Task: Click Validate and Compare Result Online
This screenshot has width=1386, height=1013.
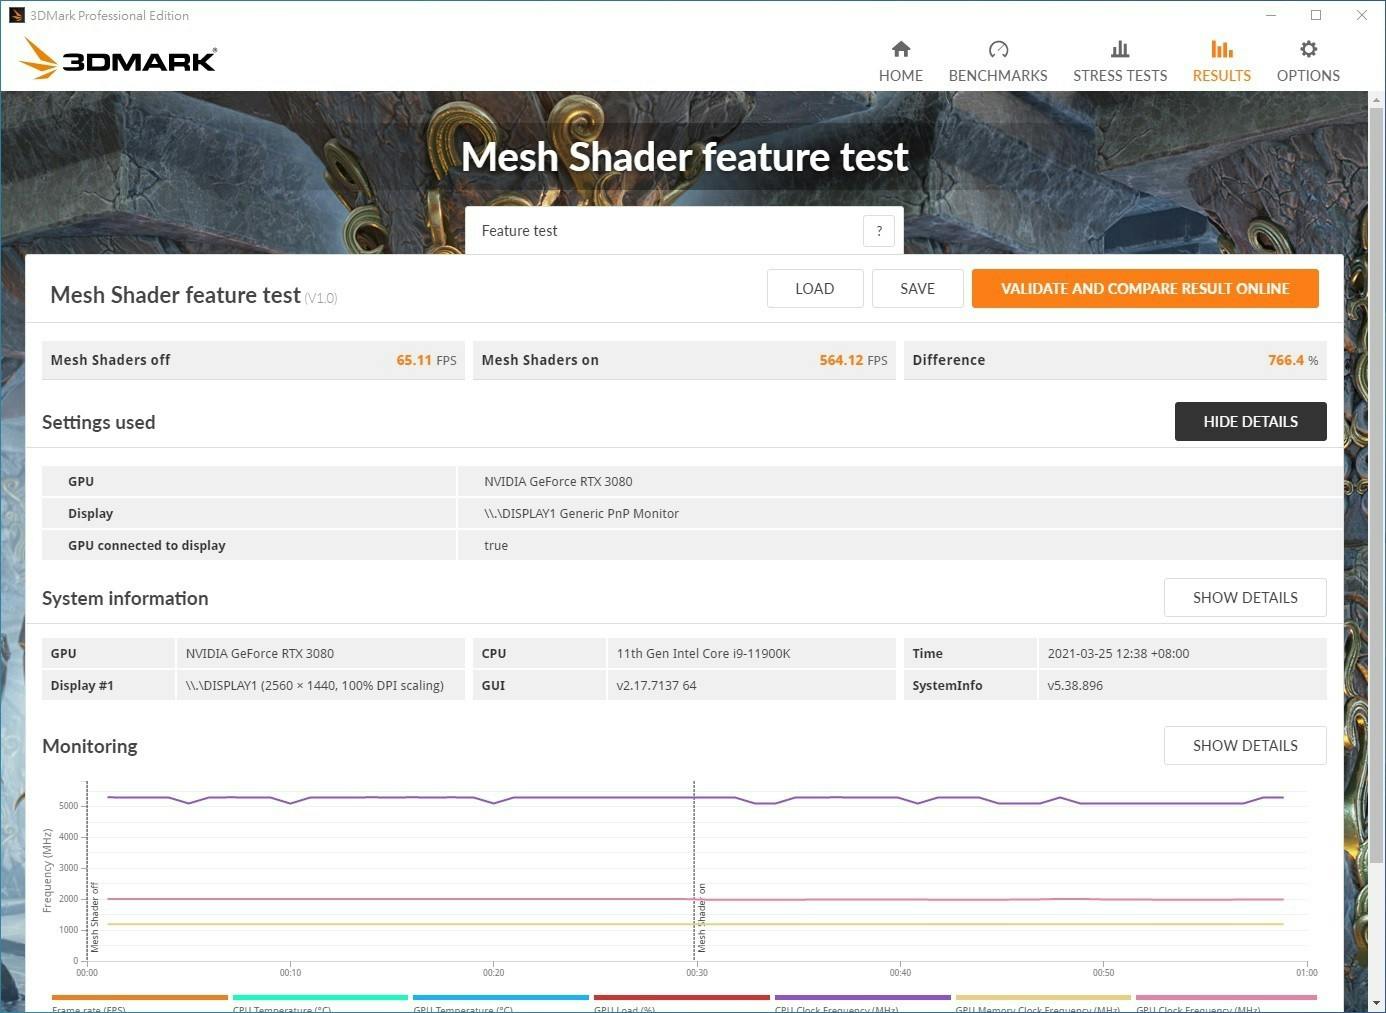Action: pyautogui.click(x=1144, y=289)
